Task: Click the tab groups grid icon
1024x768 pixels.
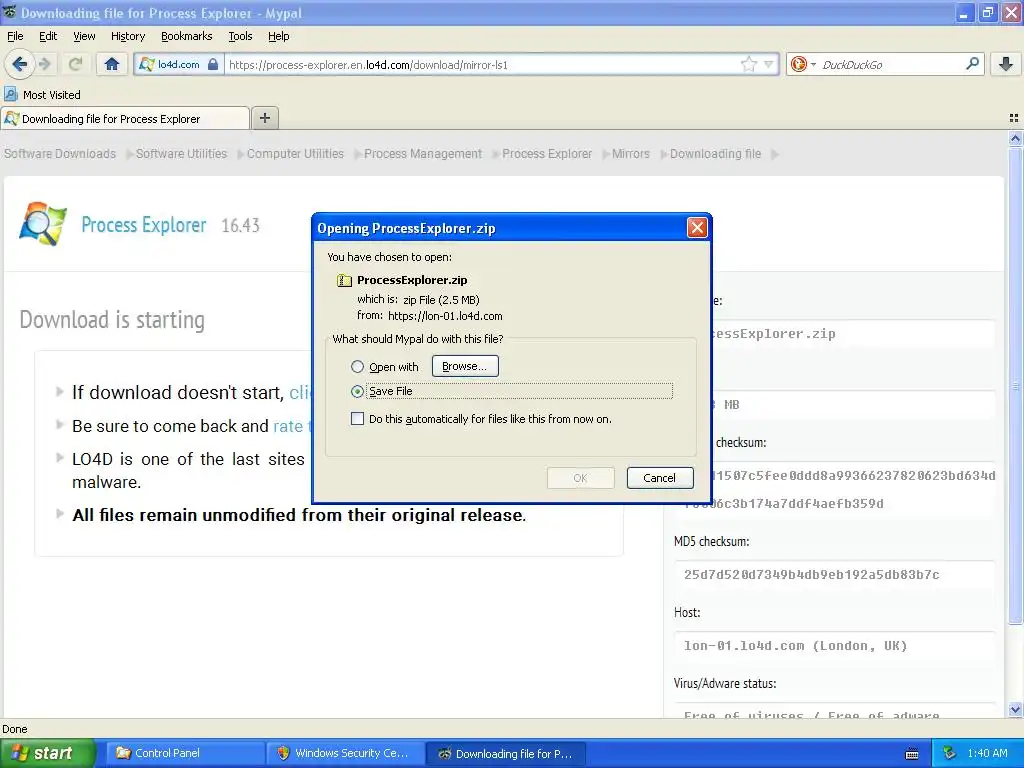Action: (x=1014, y=118)
